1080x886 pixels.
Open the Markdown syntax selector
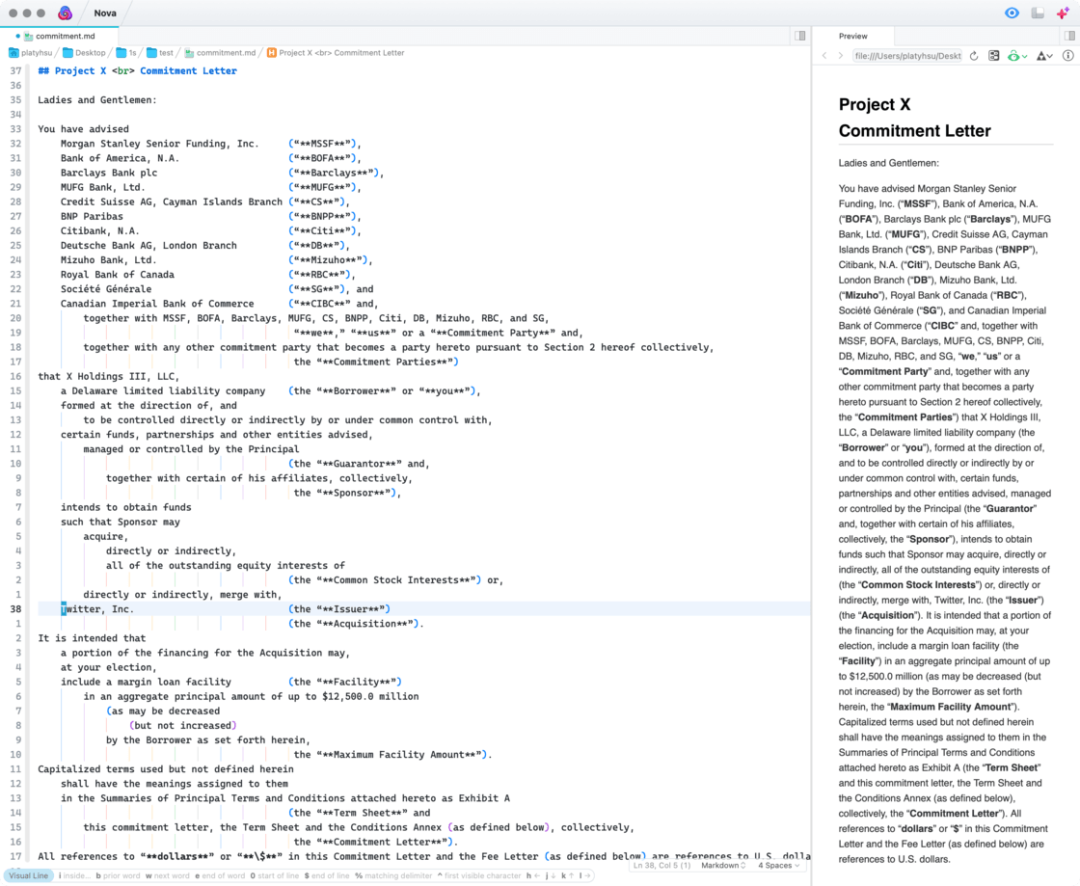pyautogui.click(x=723, y=865)
